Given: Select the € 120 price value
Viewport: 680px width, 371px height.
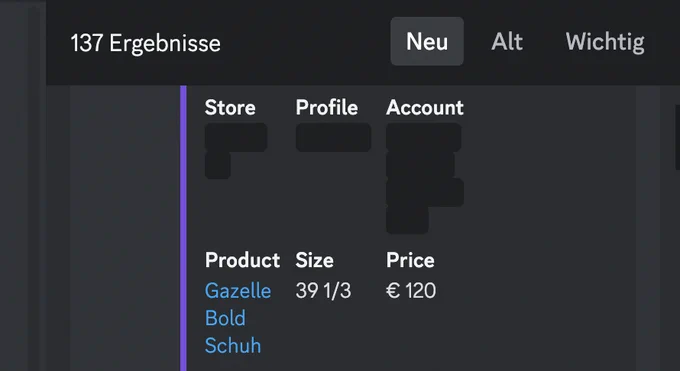Looking at the screenshot, I should [411, 291].
